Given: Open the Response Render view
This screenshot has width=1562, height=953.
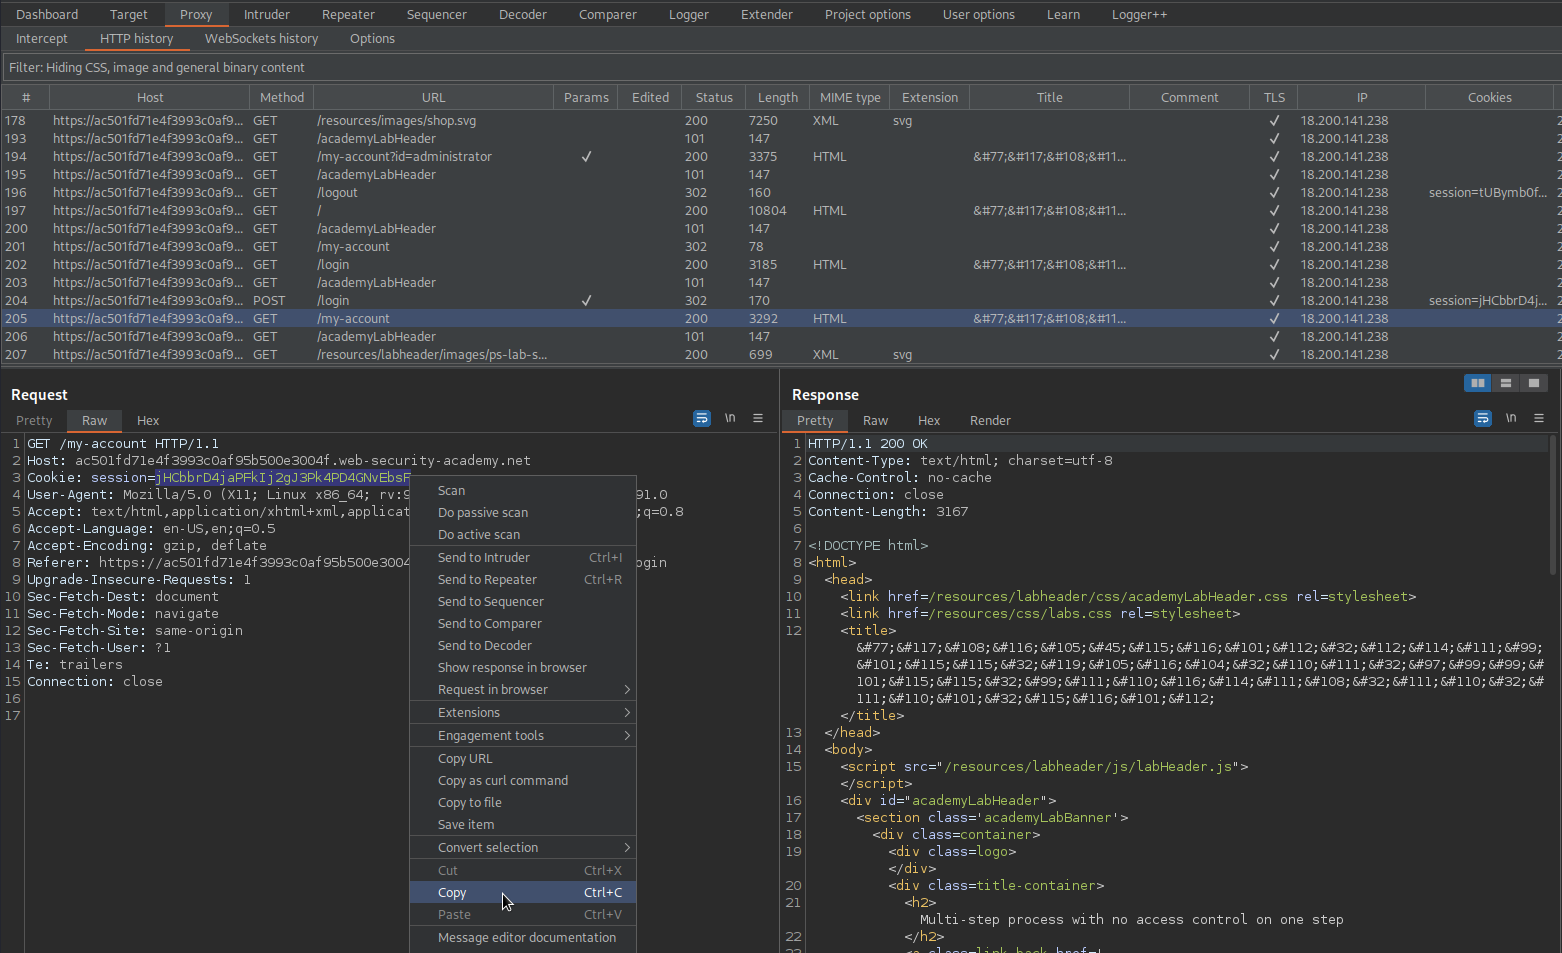Looking at the screenshot, I should tap(990, 420).
